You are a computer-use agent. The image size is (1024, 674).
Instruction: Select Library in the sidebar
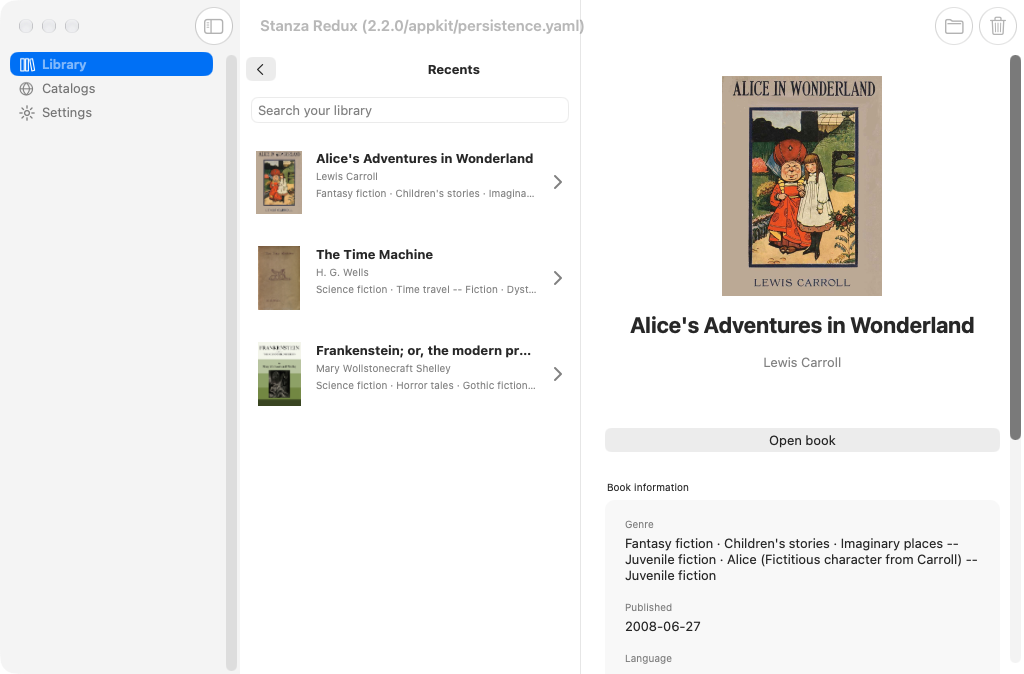[x=112, y=64]
